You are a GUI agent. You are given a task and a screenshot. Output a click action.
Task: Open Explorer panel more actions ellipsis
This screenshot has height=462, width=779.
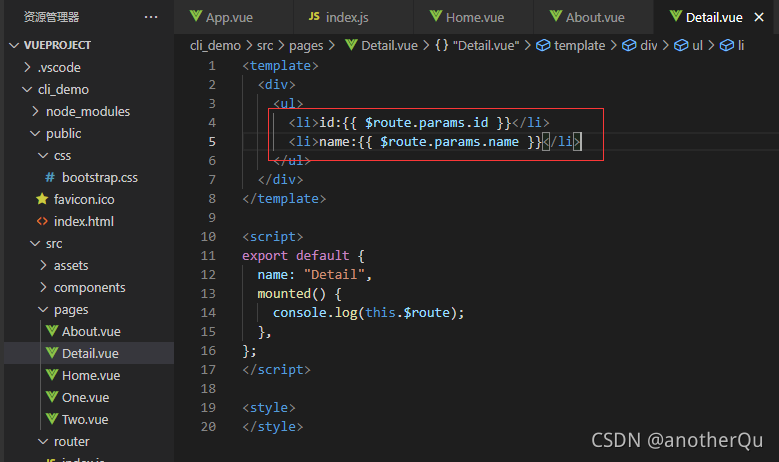coord(151,17)
